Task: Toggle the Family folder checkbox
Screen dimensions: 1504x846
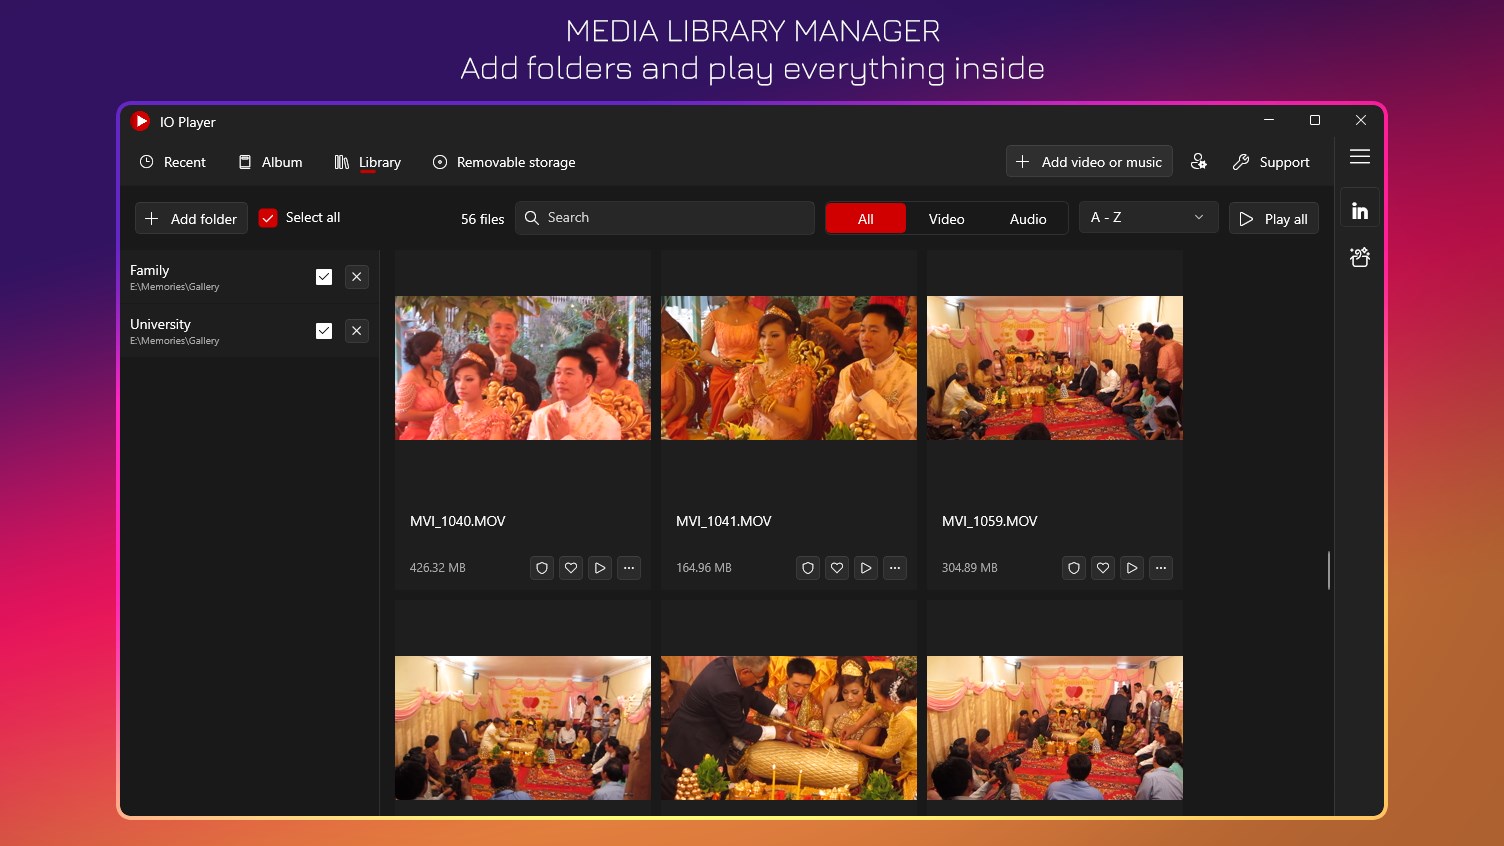Action: pos(324,277)
